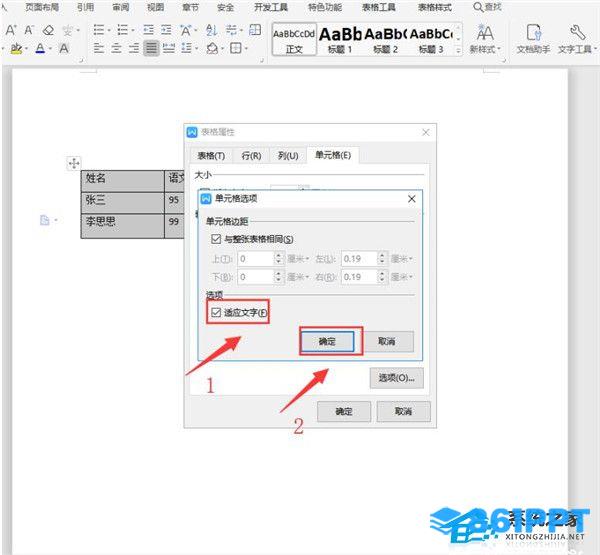This screenshot has width=600, height=555.
Task: Apply bulleted list formatting
Action: 99,29
